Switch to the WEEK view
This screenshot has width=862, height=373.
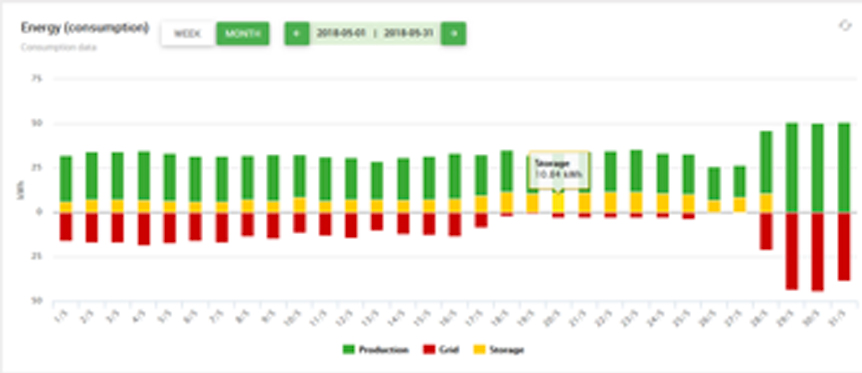click(x=187, y=34)
